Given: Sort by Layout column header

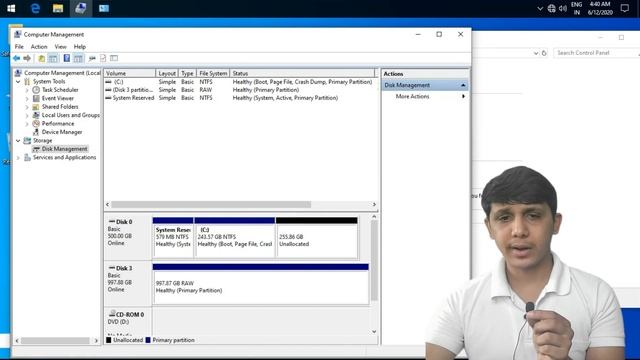Looking at the screenshot, I should 167,73.
